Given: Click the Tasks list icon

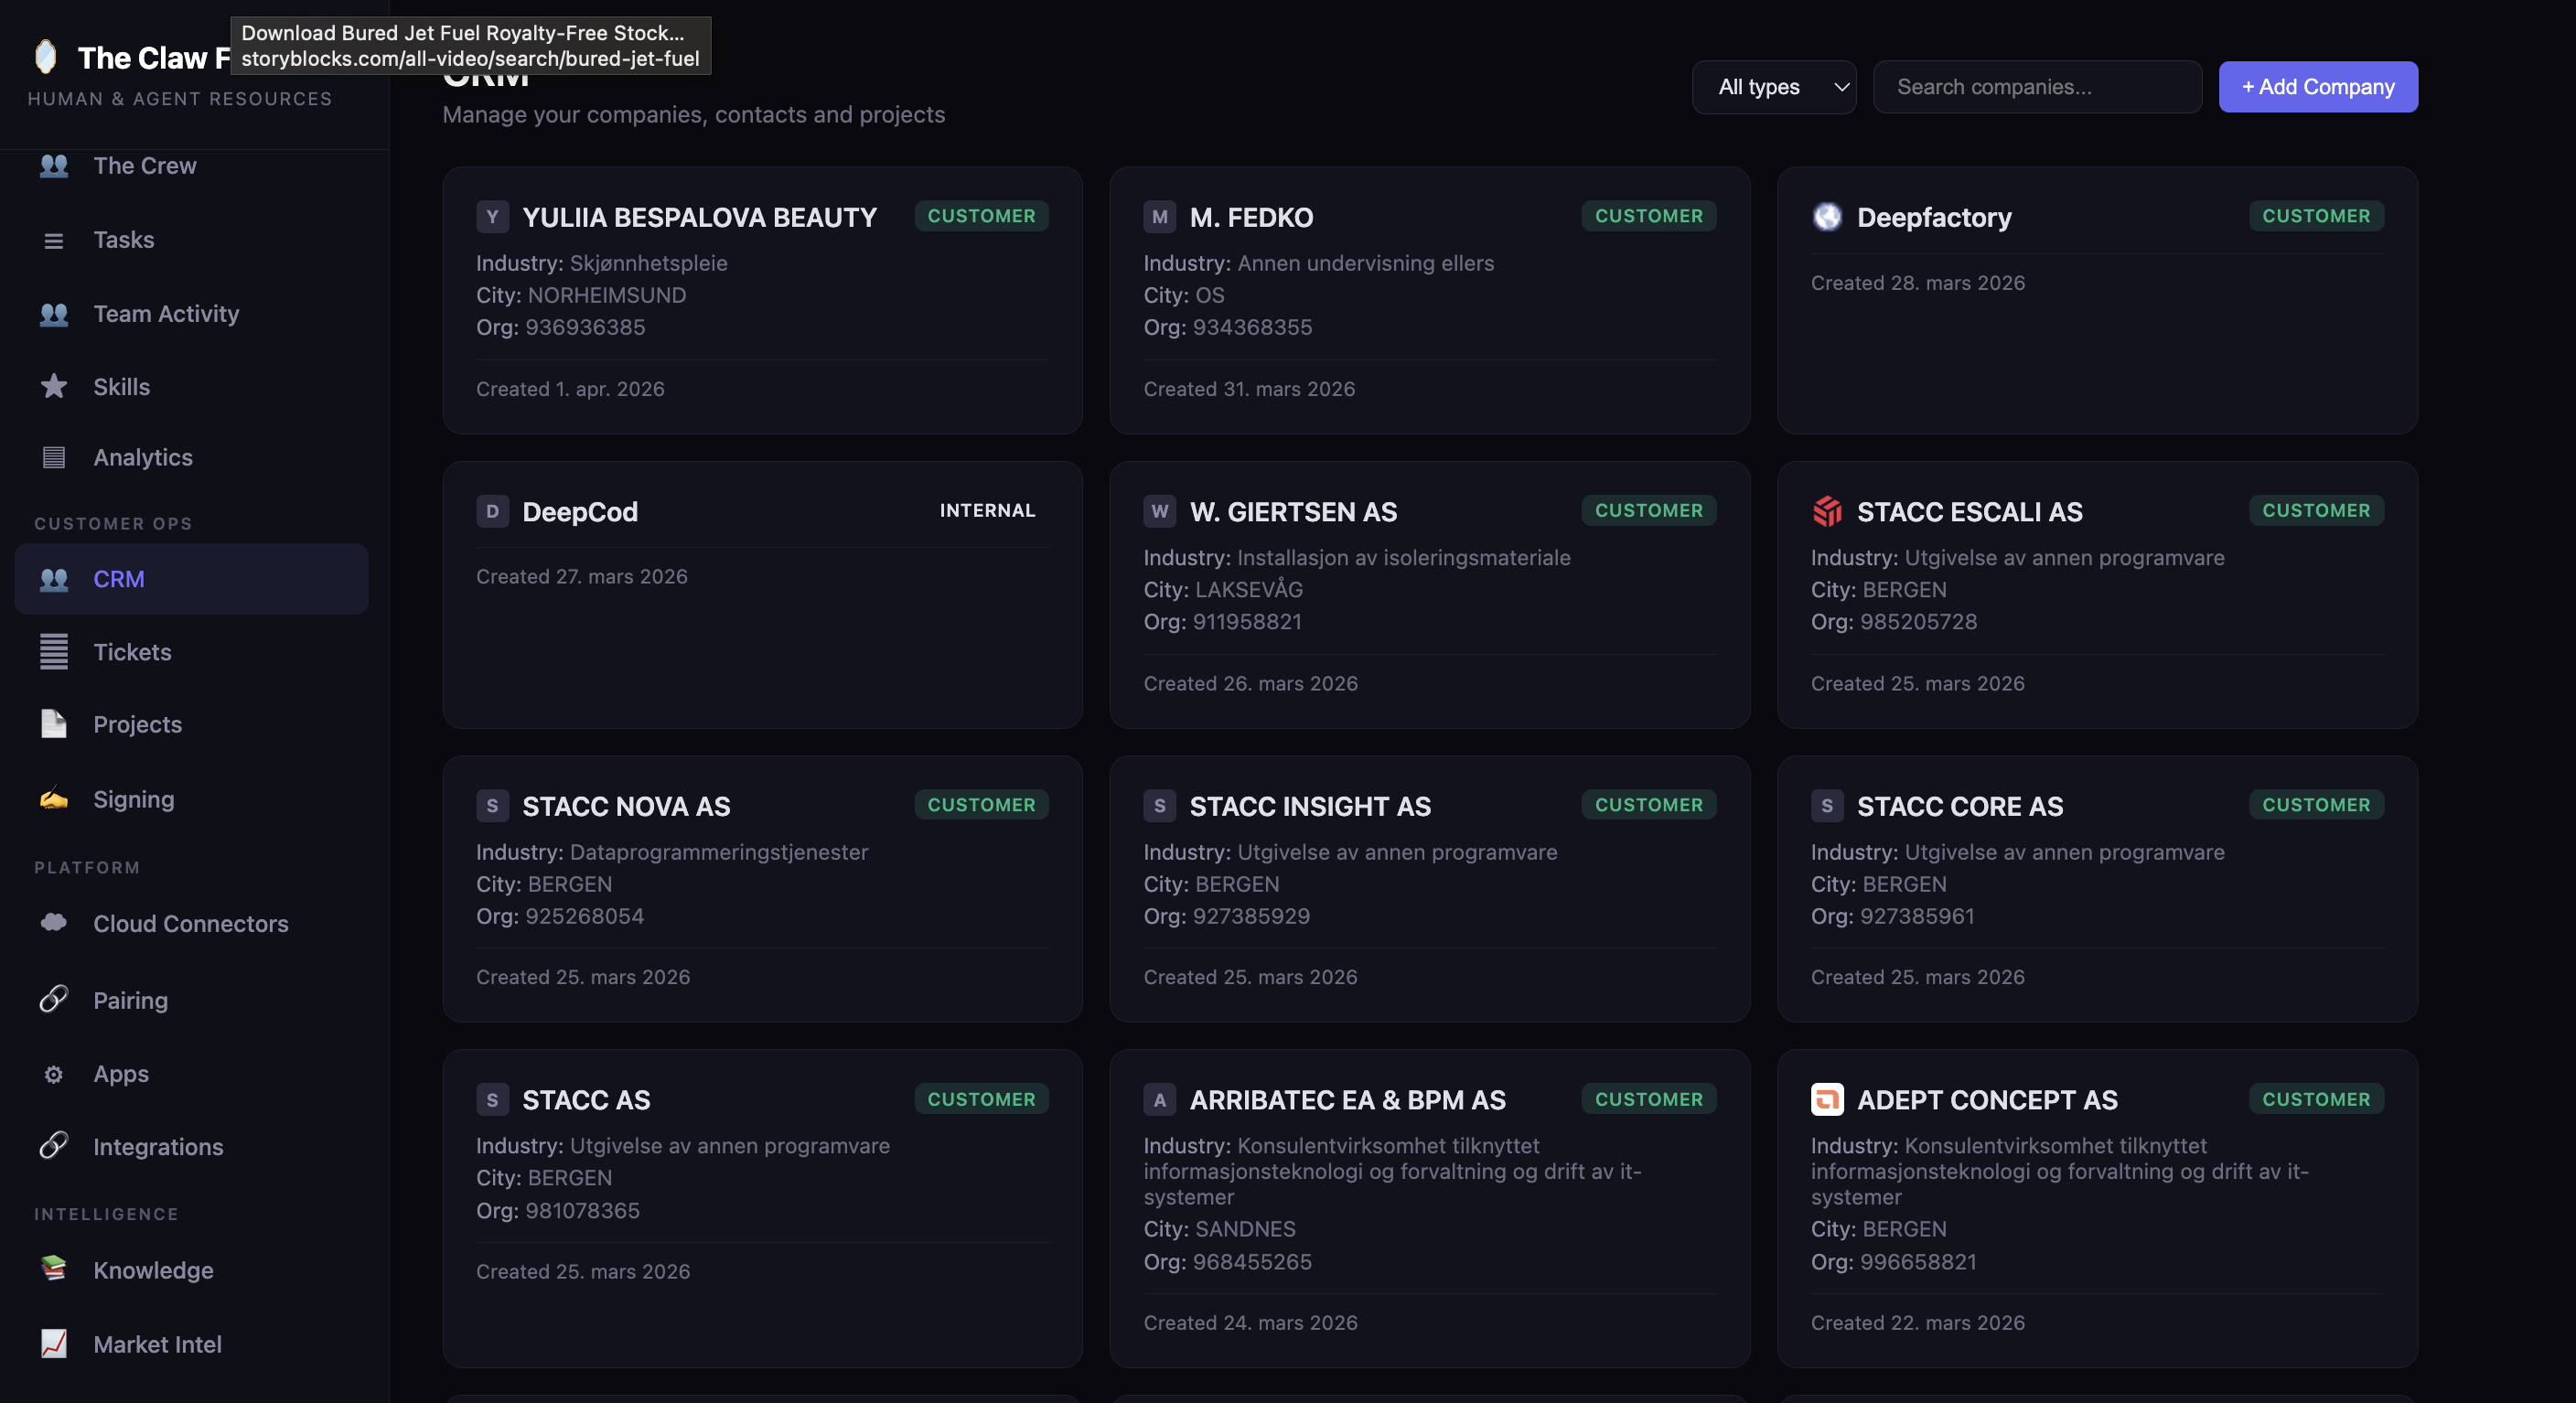Looking at the screenshot, I should click(x=53, y=240).
